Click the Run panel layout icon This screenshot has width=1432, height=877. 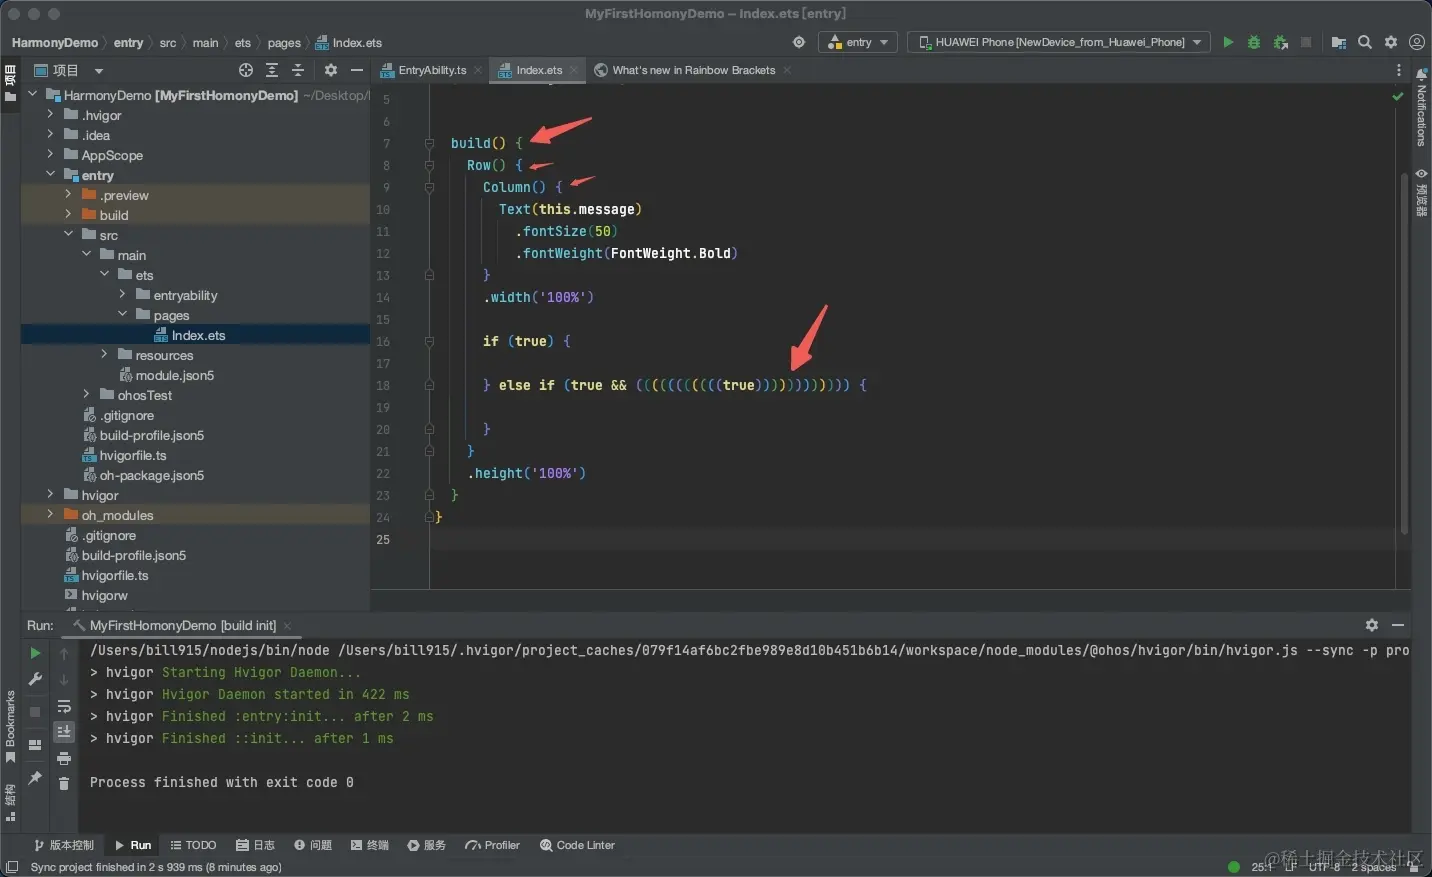coord(35,745)
